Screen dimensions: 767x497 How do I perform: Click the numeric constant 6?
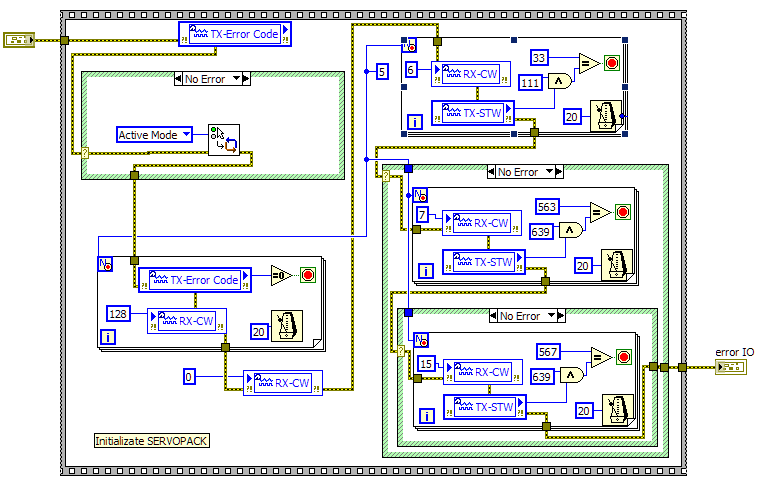tap(411, 70)
